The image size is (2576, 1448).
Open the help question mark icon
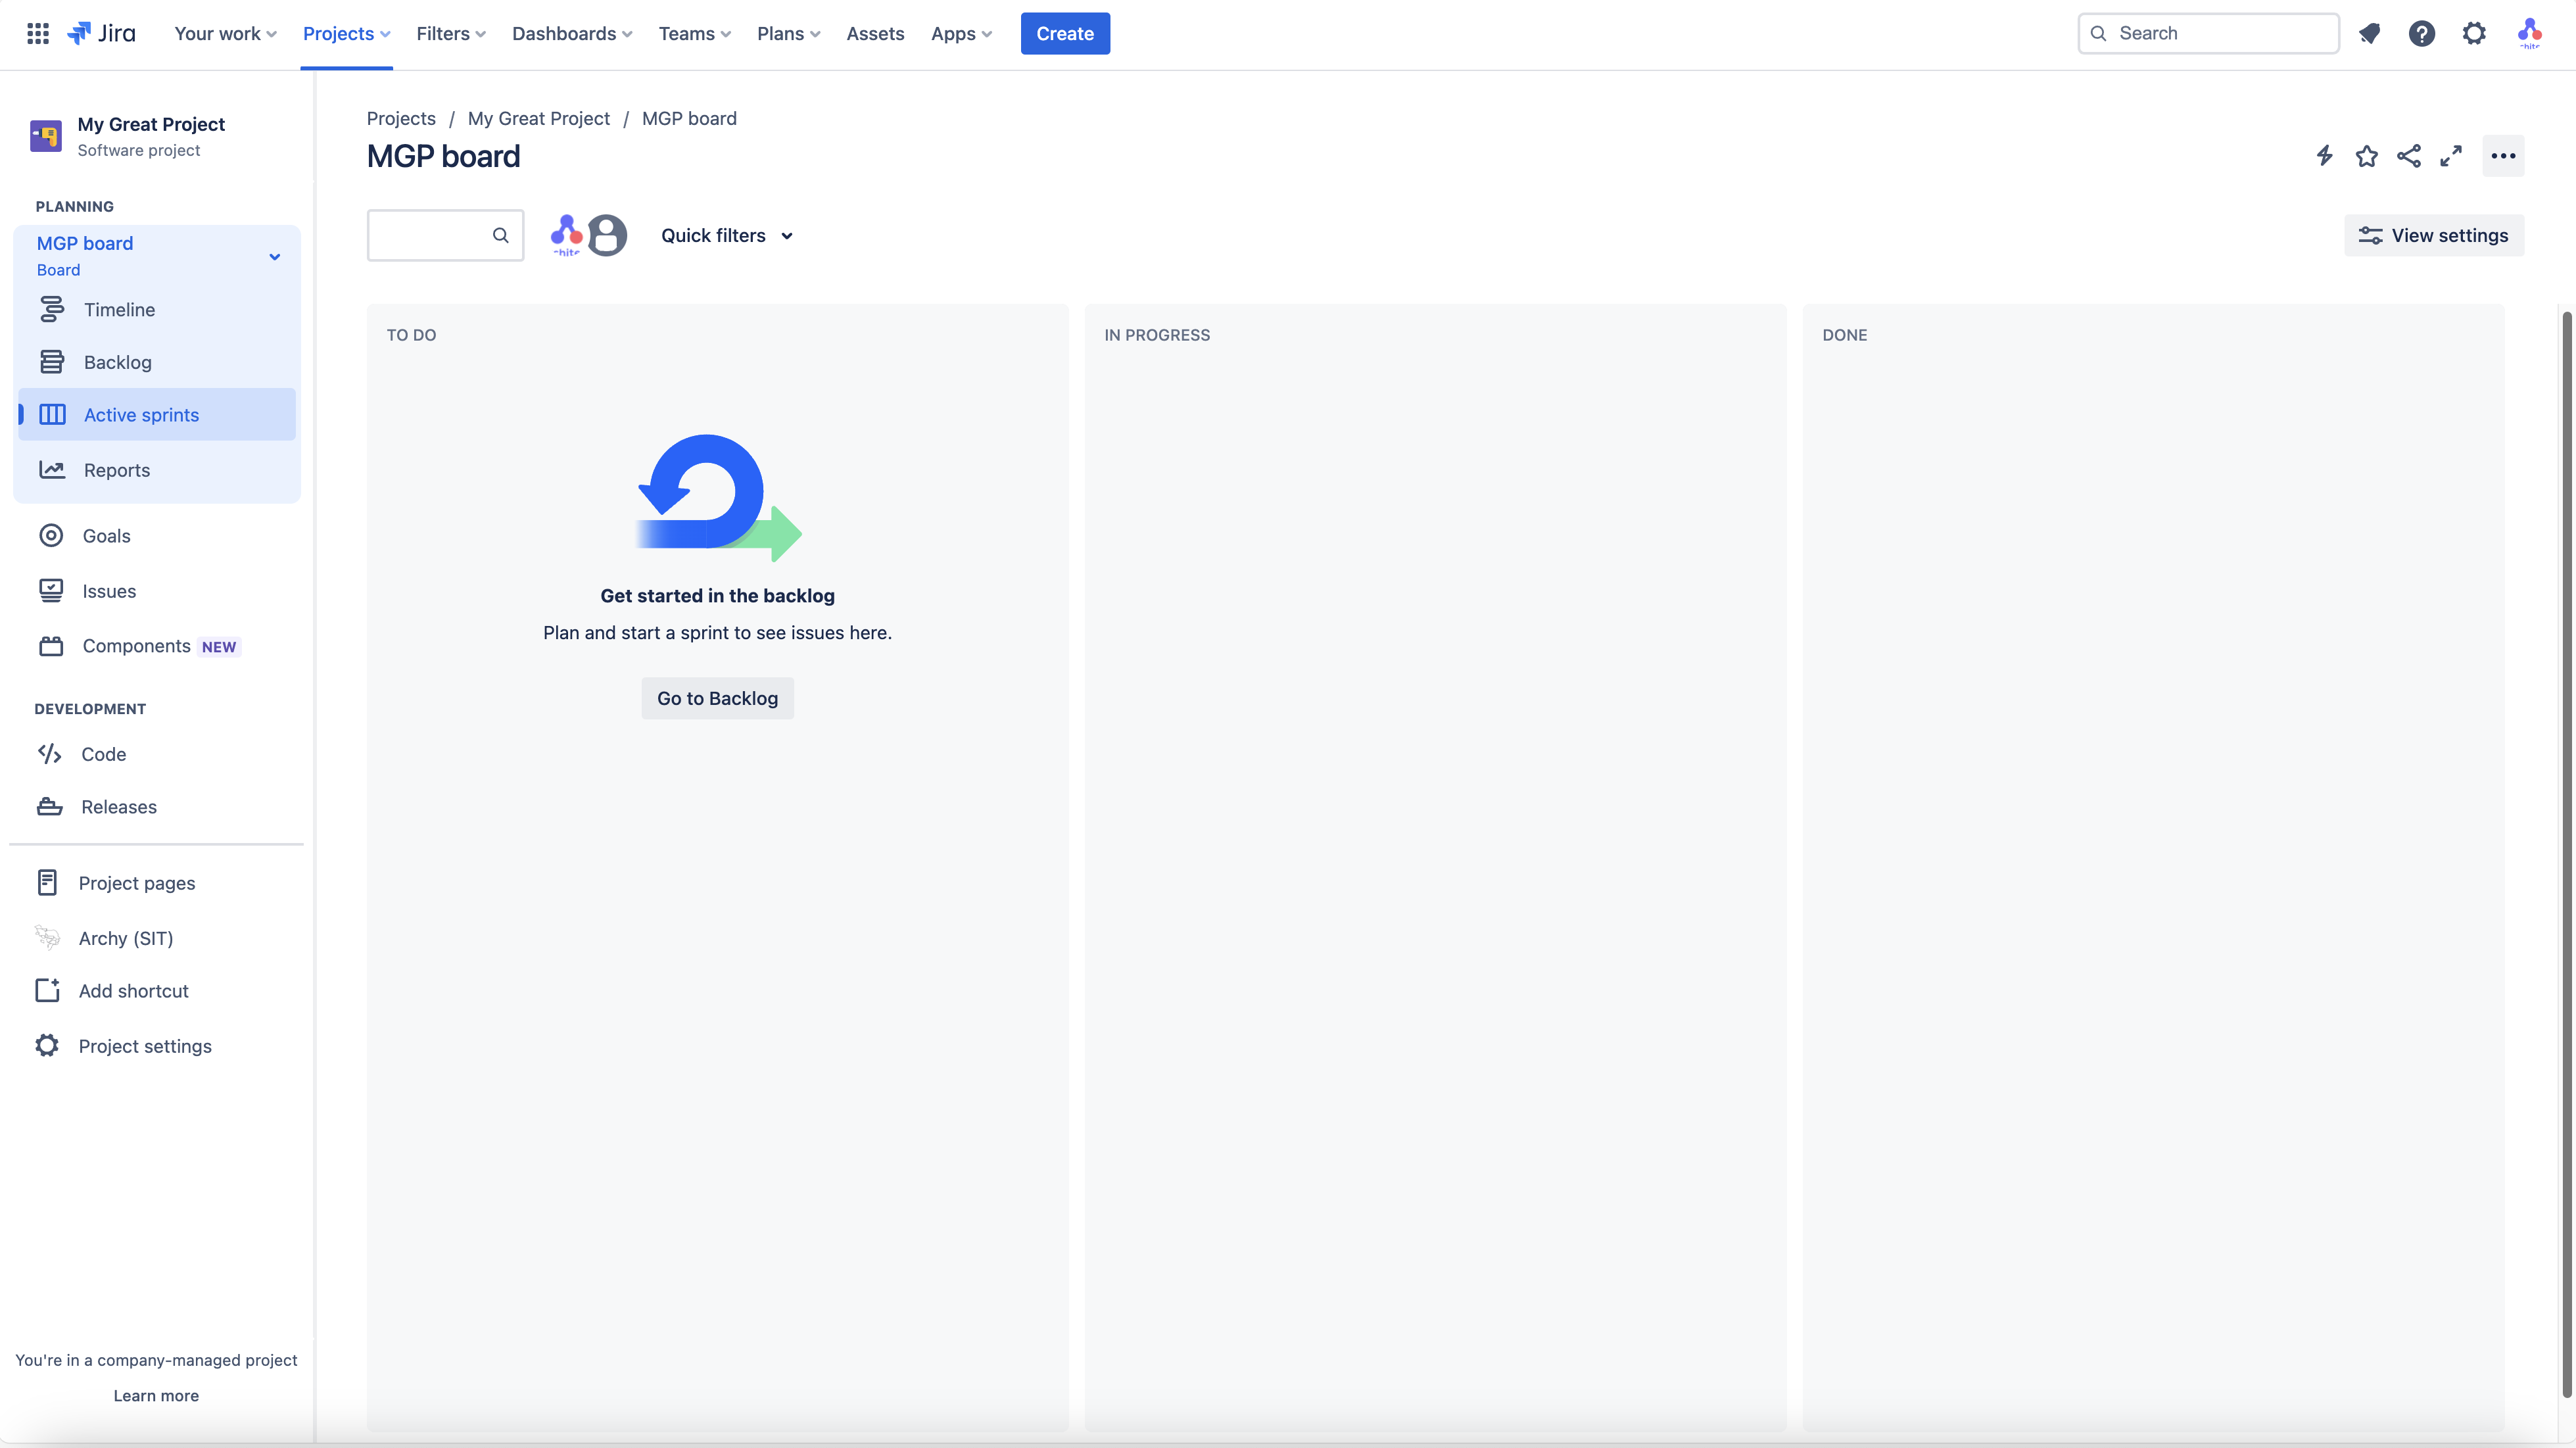click(2421, 33)
